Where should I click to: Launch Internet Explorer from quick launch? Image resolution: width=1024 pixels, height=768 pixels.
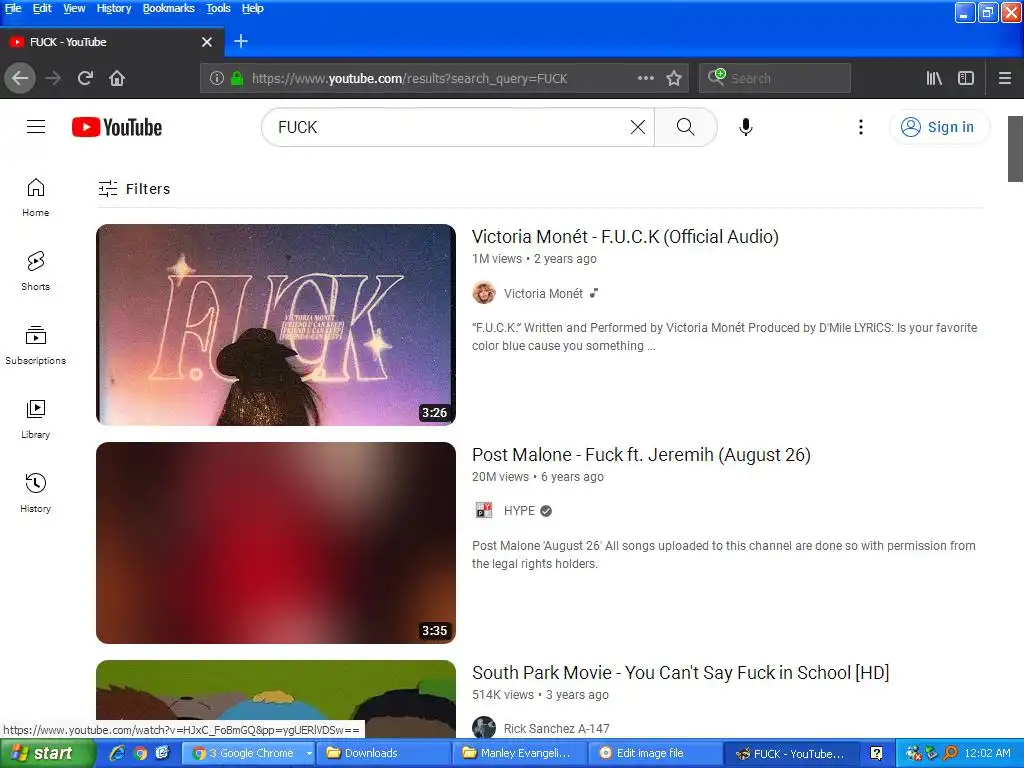click(x=118, y=753)
